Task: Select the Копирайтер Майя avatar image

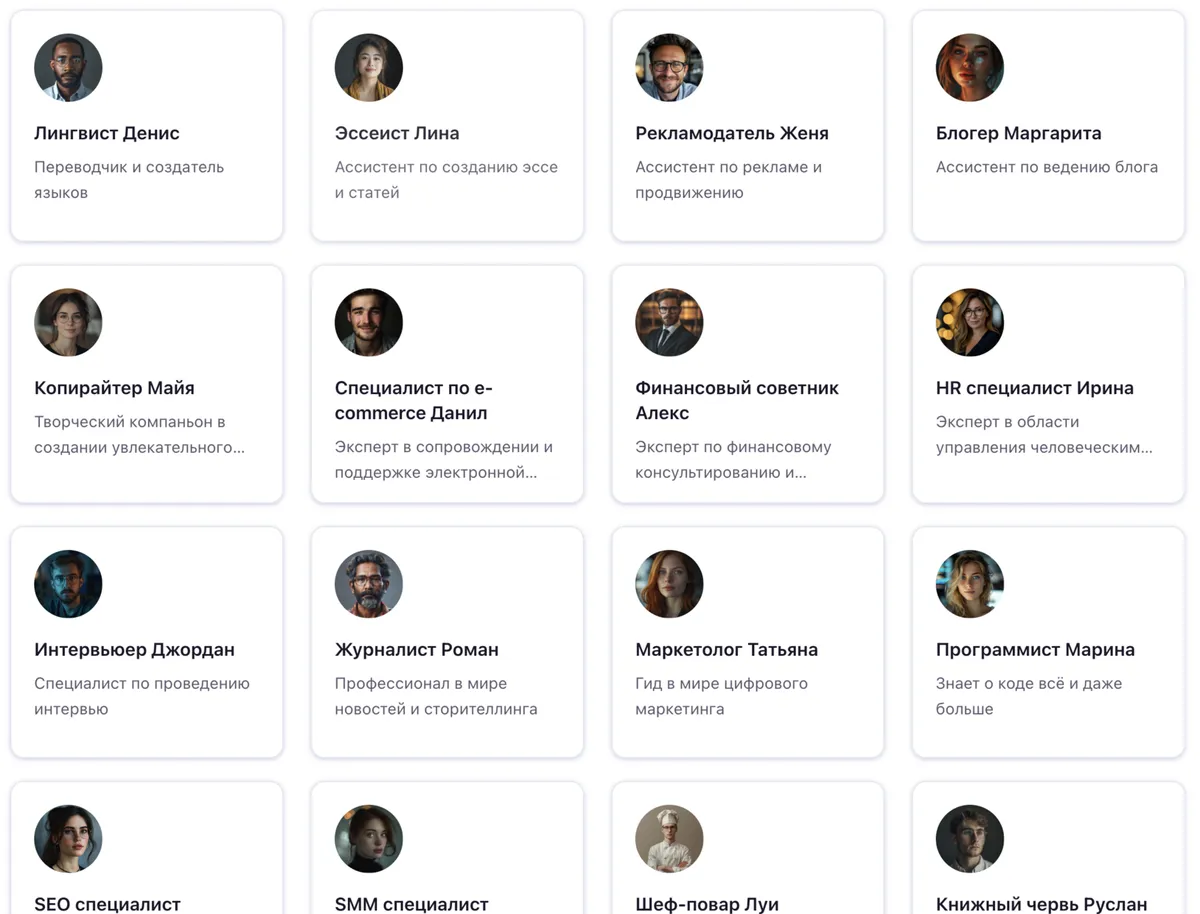Action: (x=68, y=322)
